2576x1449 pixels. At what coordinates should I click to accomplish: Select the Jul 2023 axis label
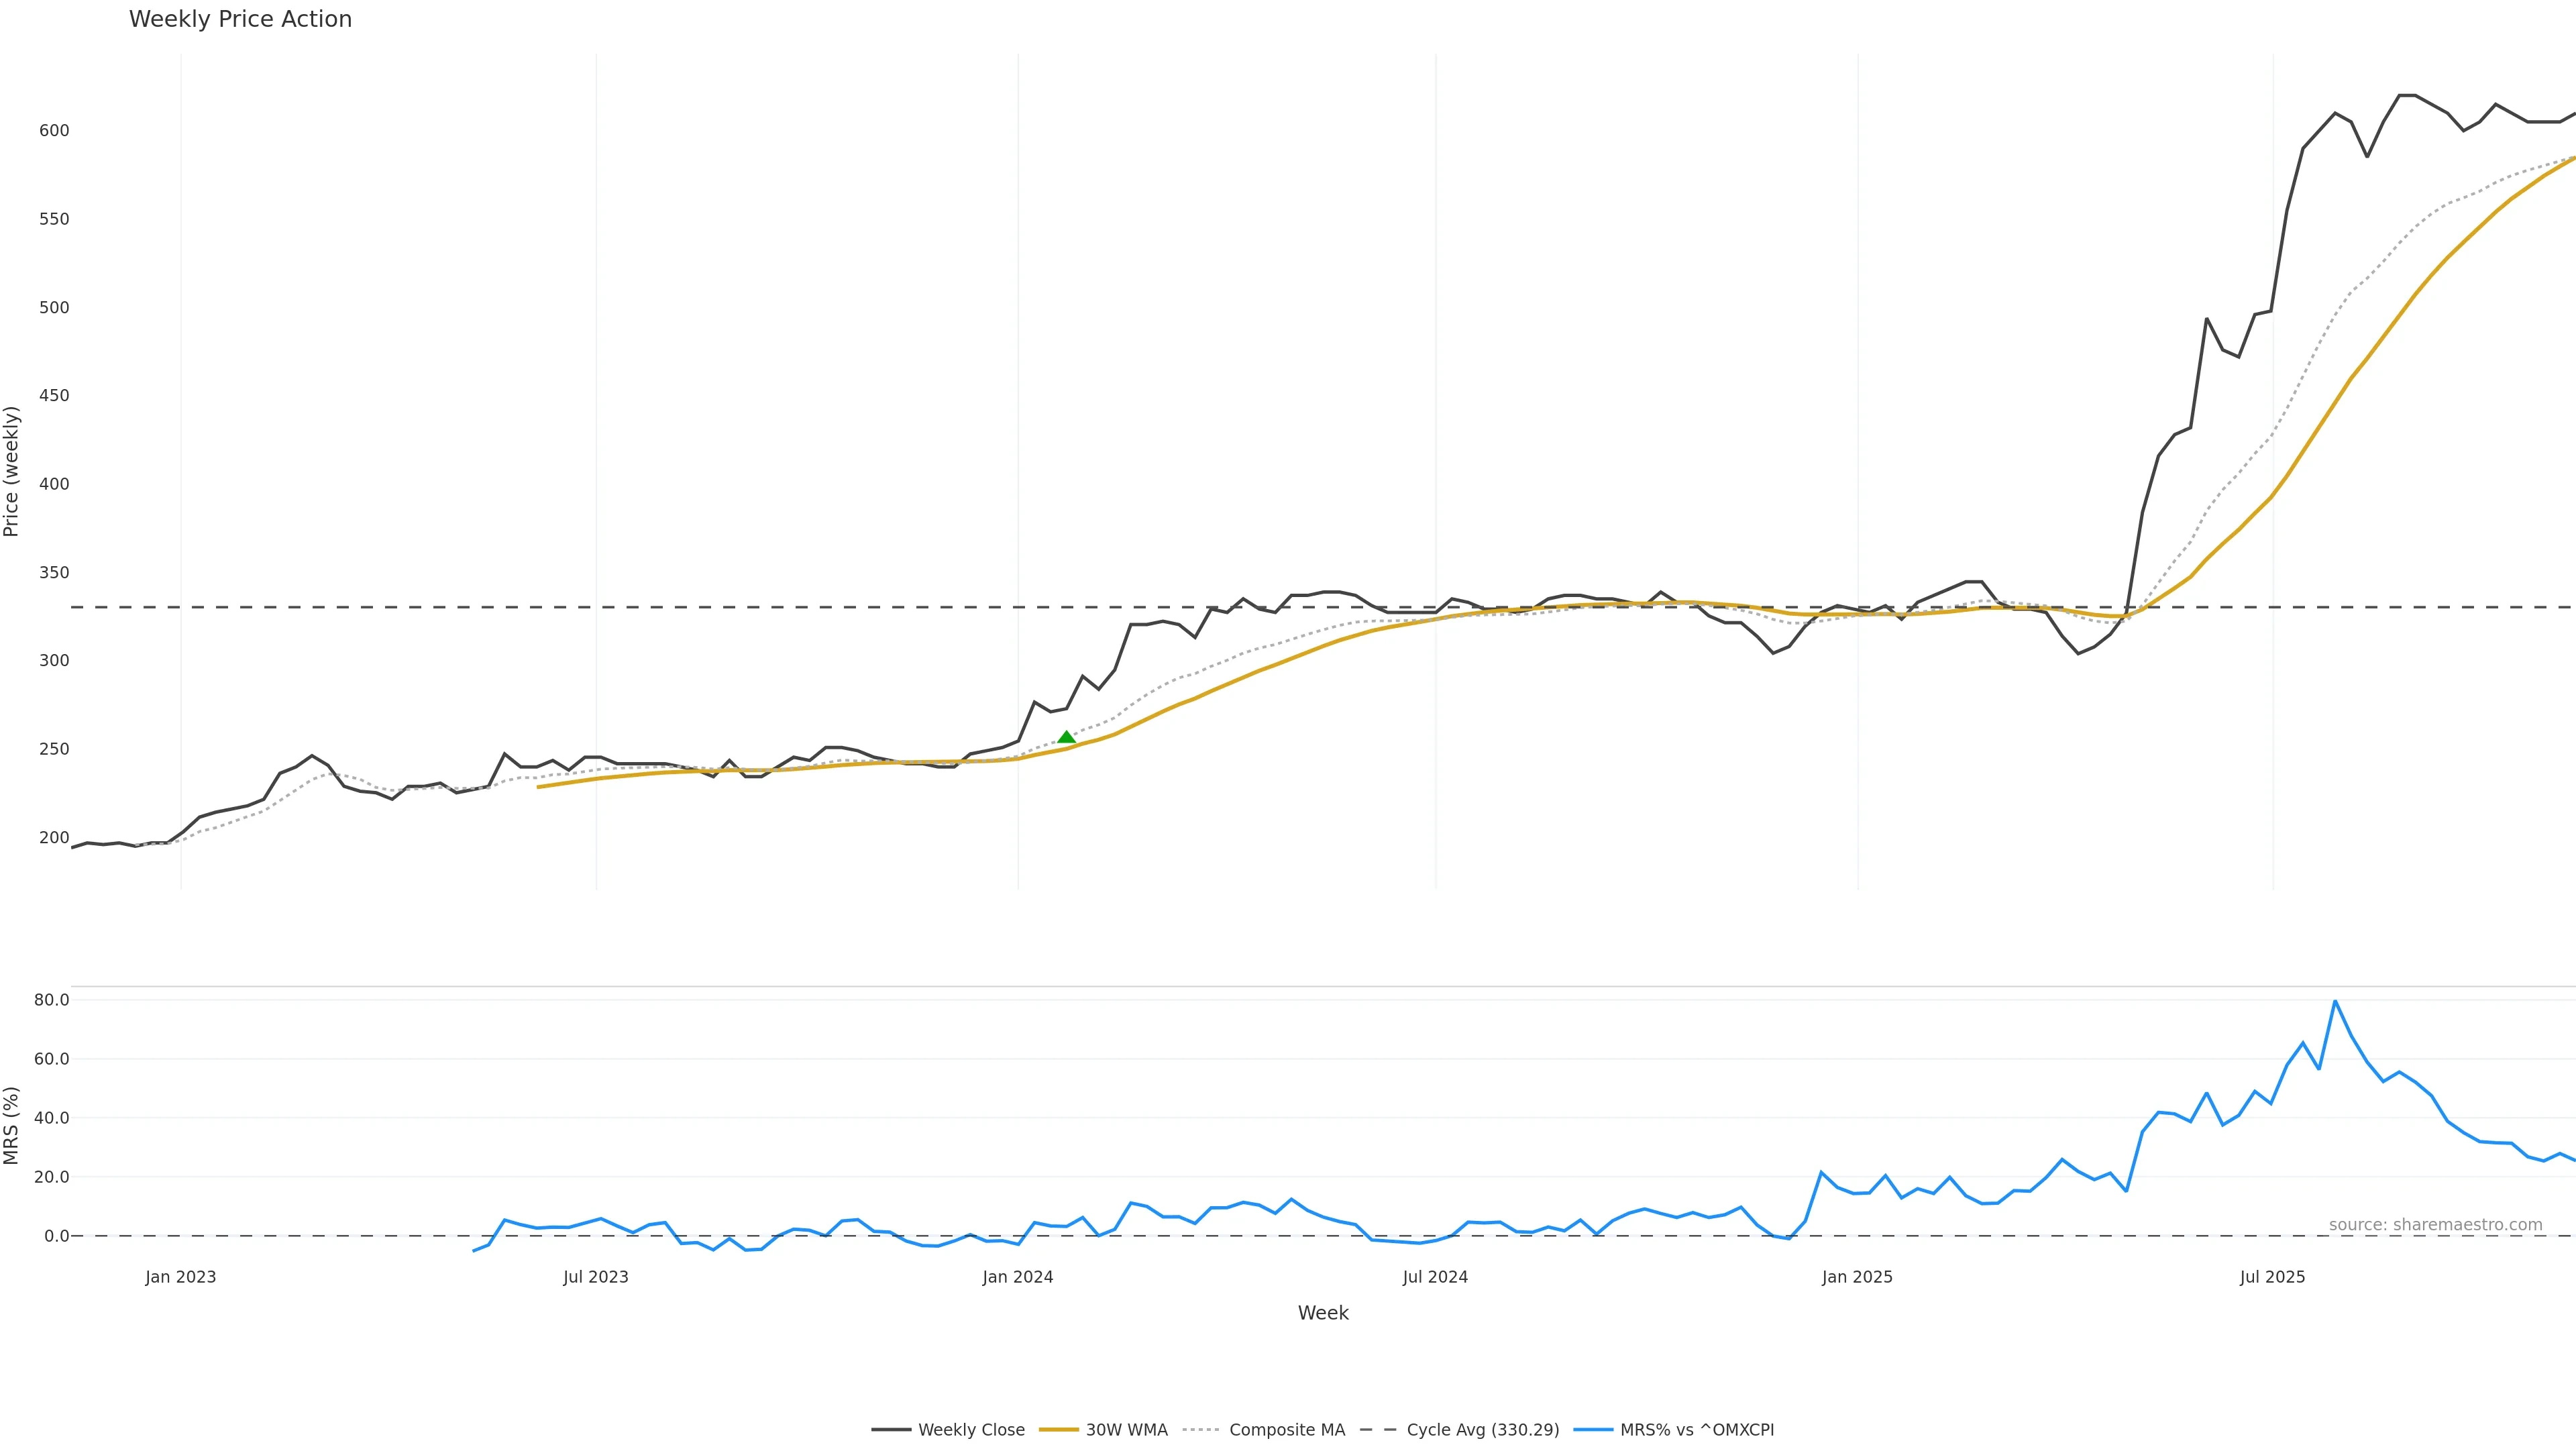coord(595,1277)
